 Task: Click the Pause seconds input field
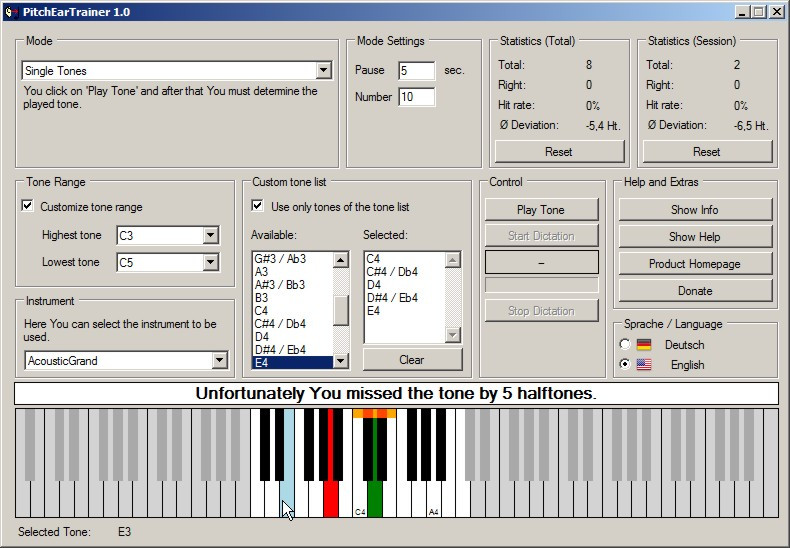click(417, 71)
